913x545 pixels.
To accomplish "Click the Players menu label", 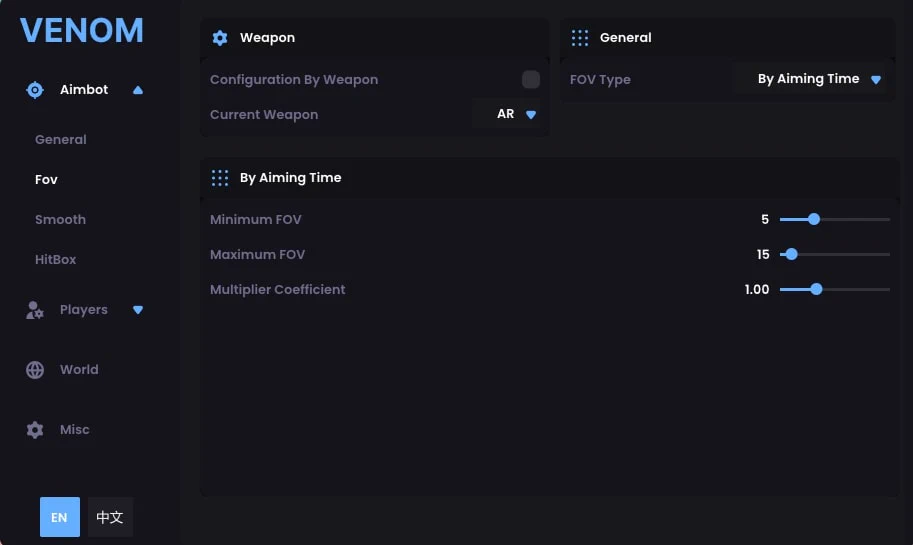I will (84, 310).
